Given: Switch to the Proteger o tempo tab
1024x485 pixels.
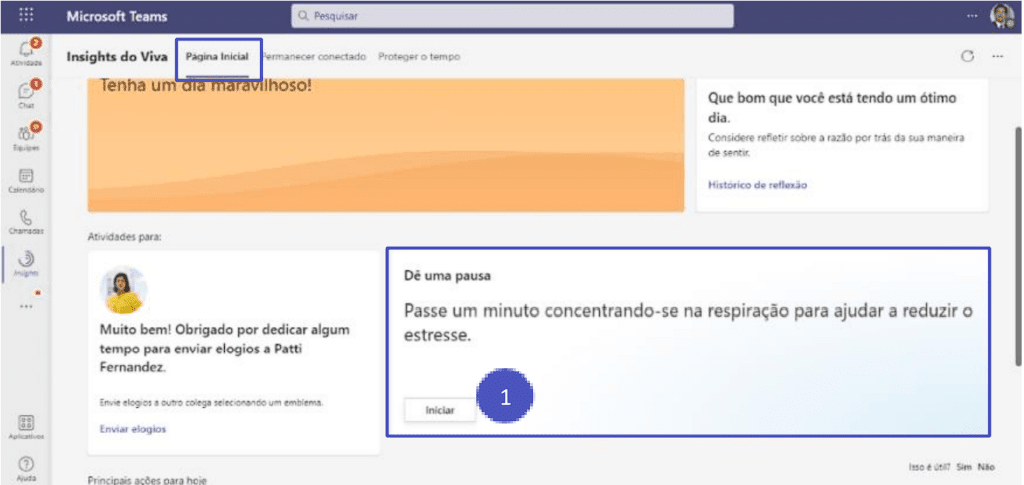Looking at the screenshot, I should (x=419, y=57).
